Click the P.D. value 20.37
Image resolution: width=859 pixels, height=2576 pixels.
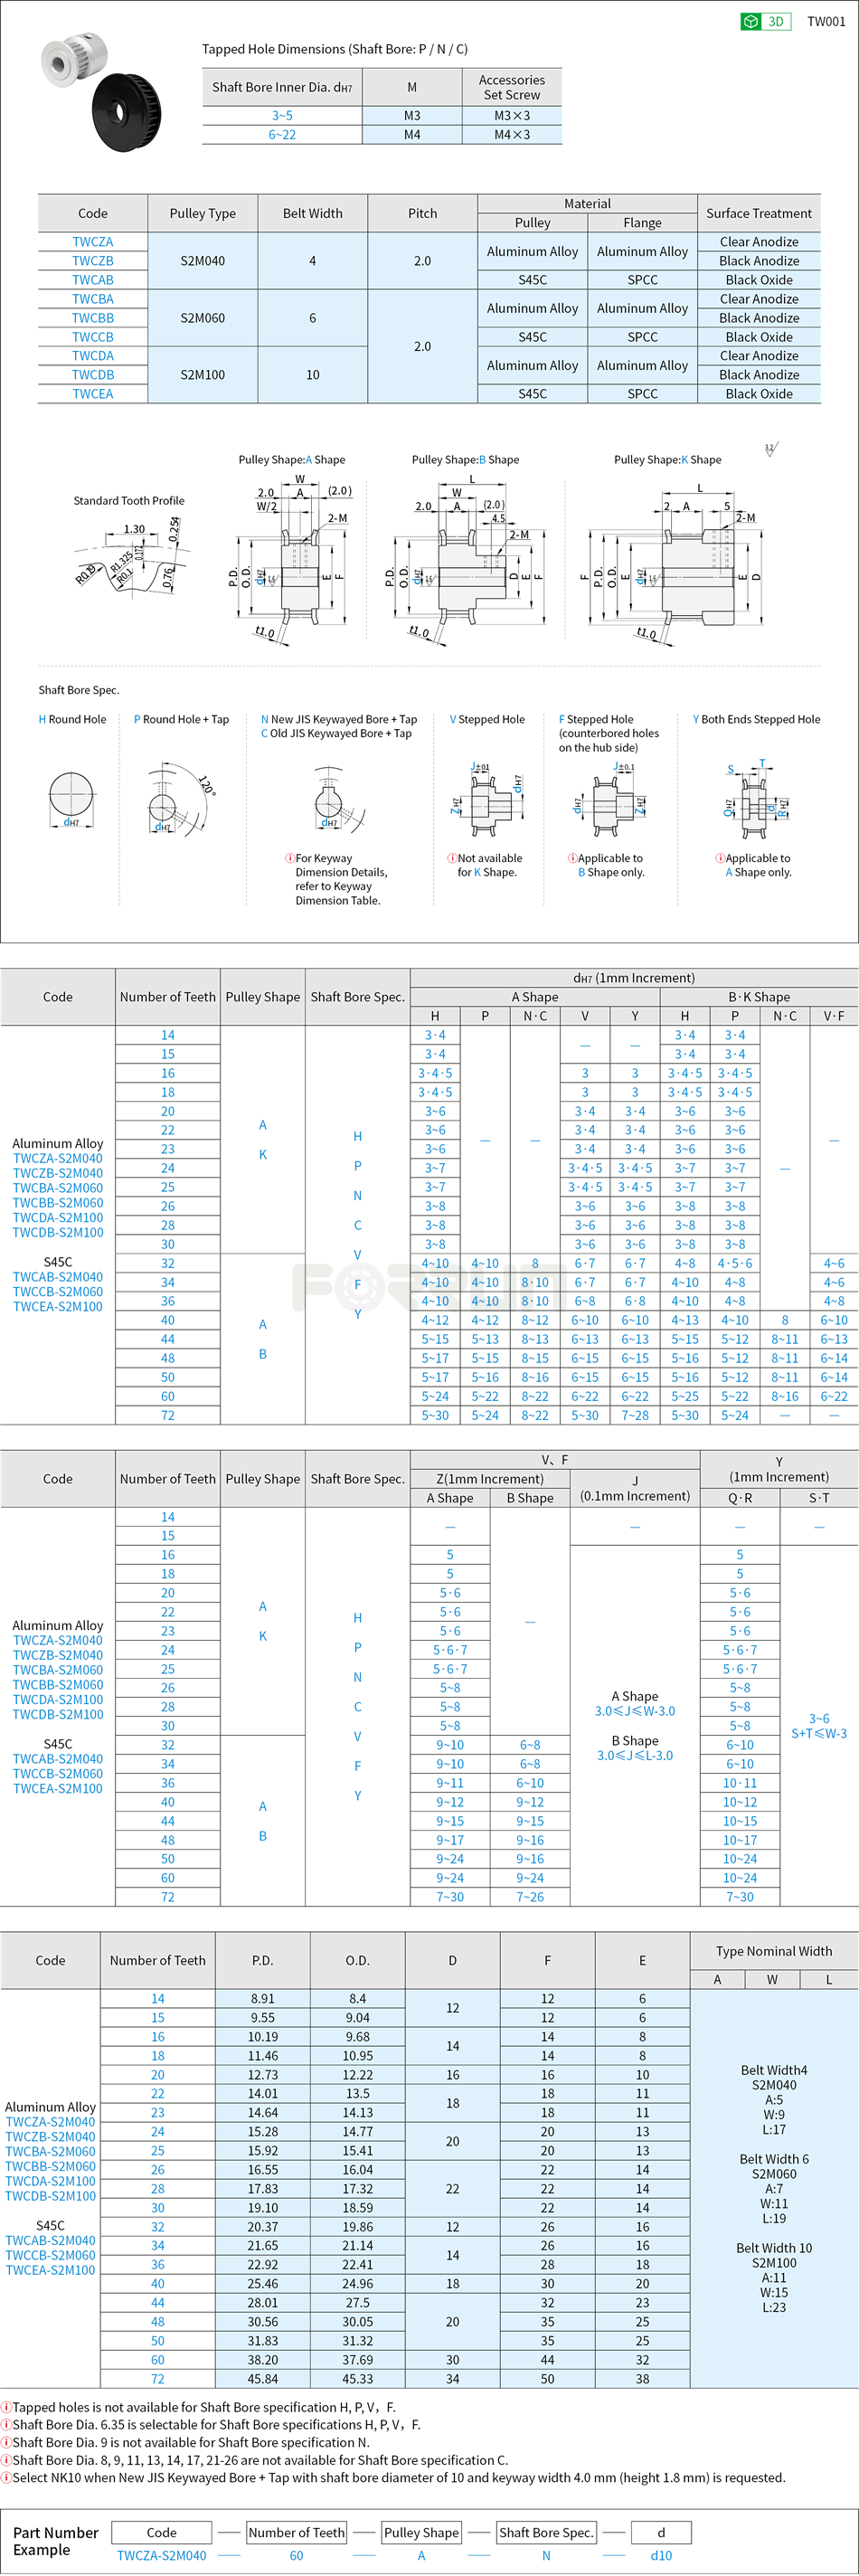[x=263, y=2227]
